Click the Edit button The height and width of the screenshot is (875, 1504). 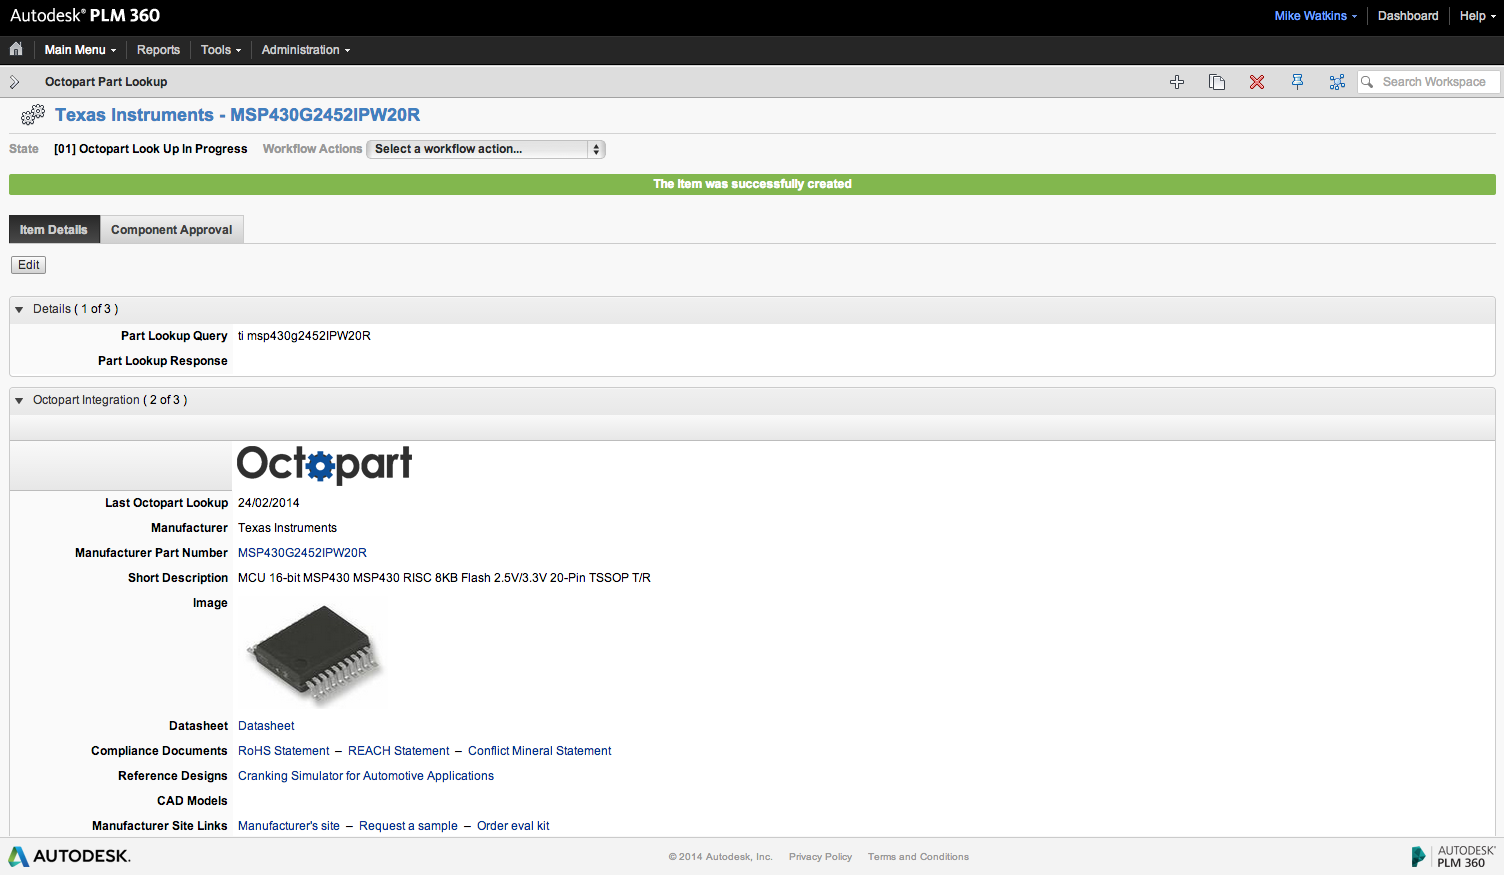pos(29,265)
